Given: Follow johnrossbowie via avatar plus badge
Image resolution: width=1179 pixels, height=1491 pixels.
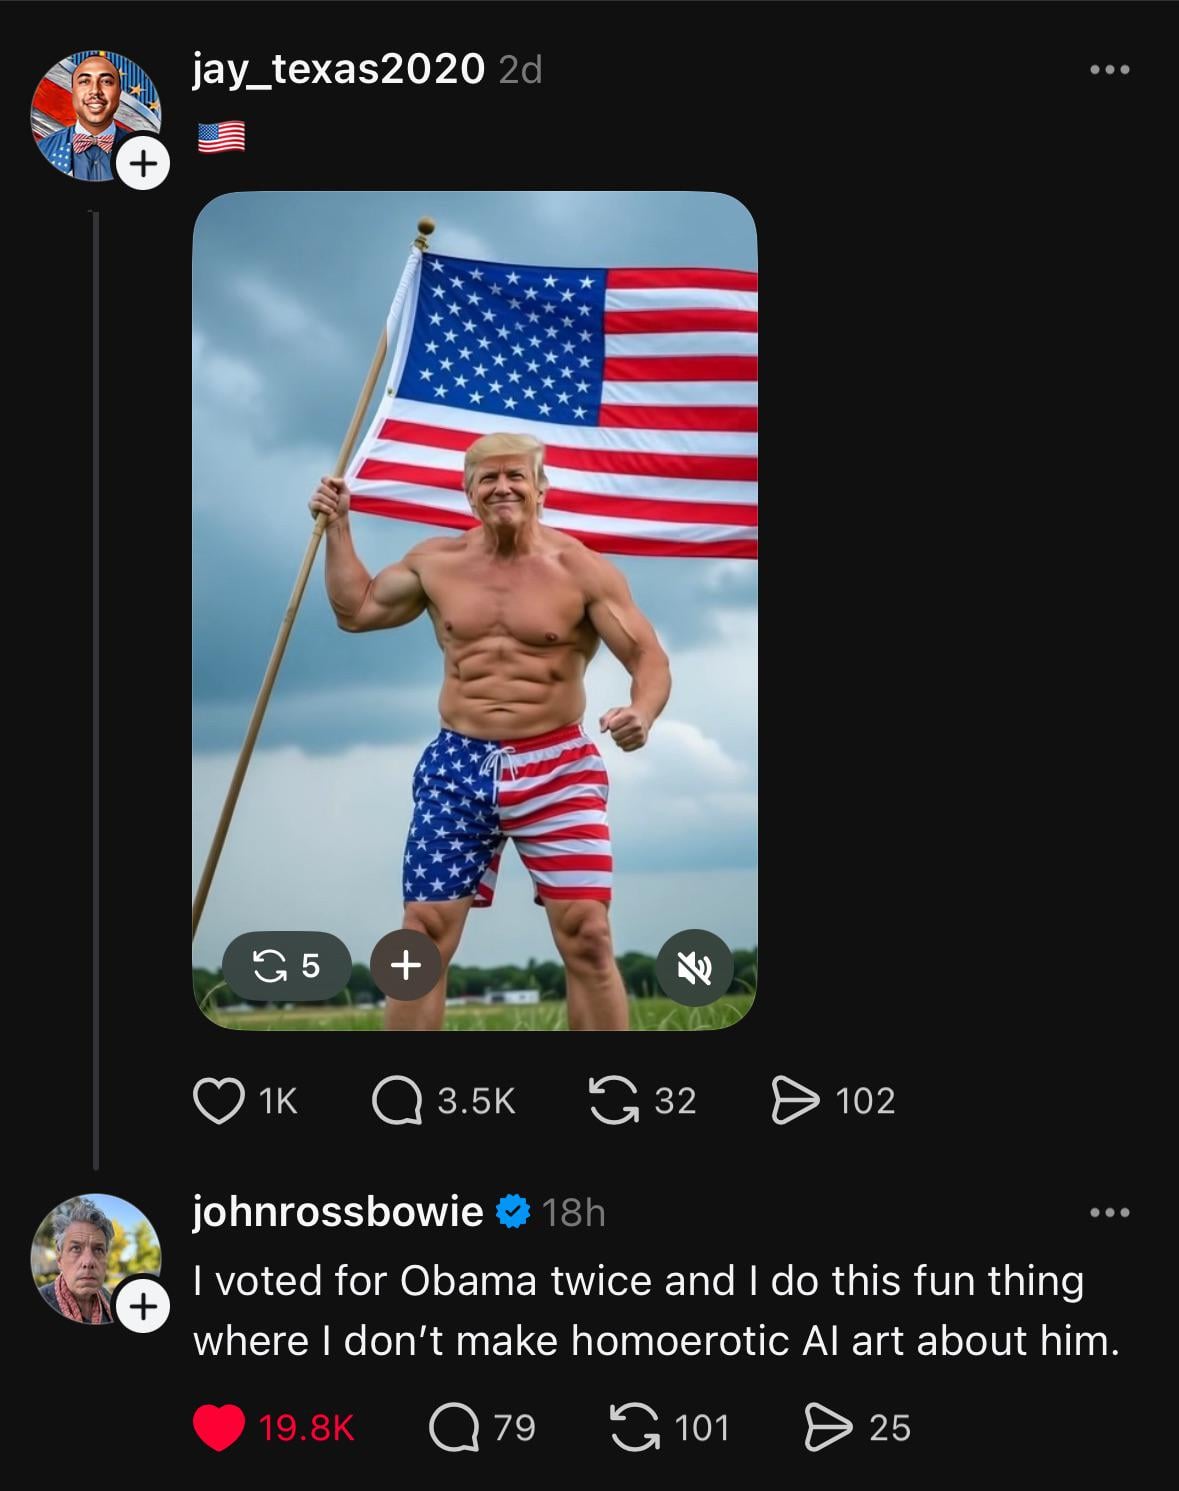Looking at the screenshot, I should click(142, 1306).
